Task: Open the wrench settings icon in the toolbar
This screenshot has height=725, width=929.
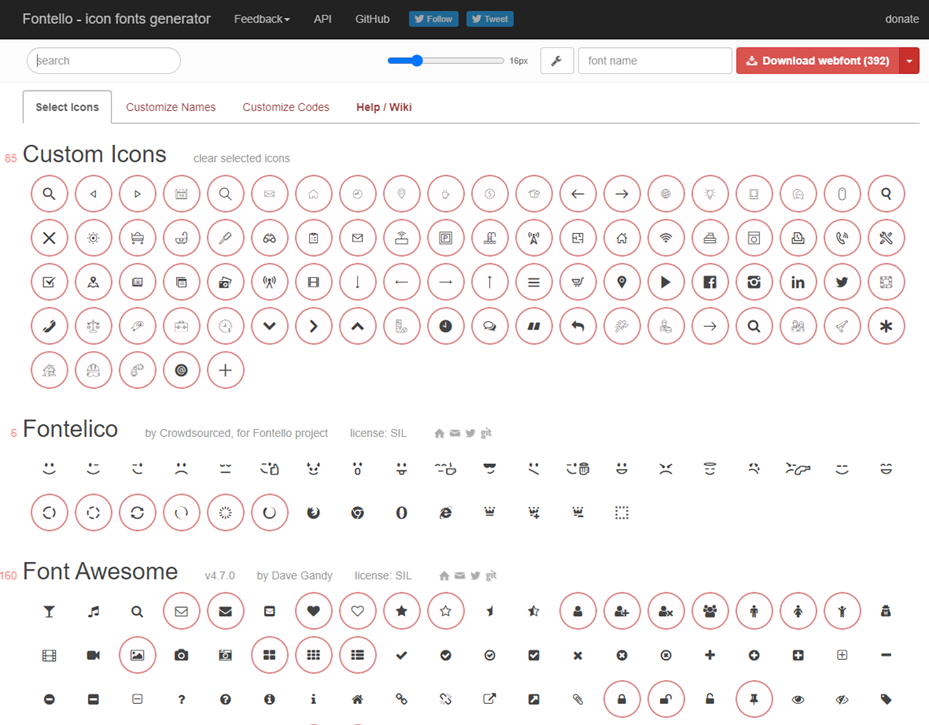Action: tap(557, 60)
